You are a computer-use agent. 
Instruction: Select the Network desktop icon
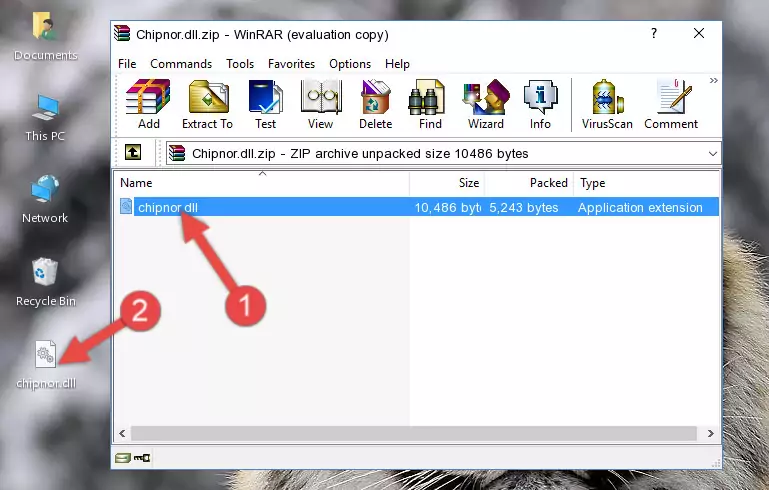pos(45,199)
